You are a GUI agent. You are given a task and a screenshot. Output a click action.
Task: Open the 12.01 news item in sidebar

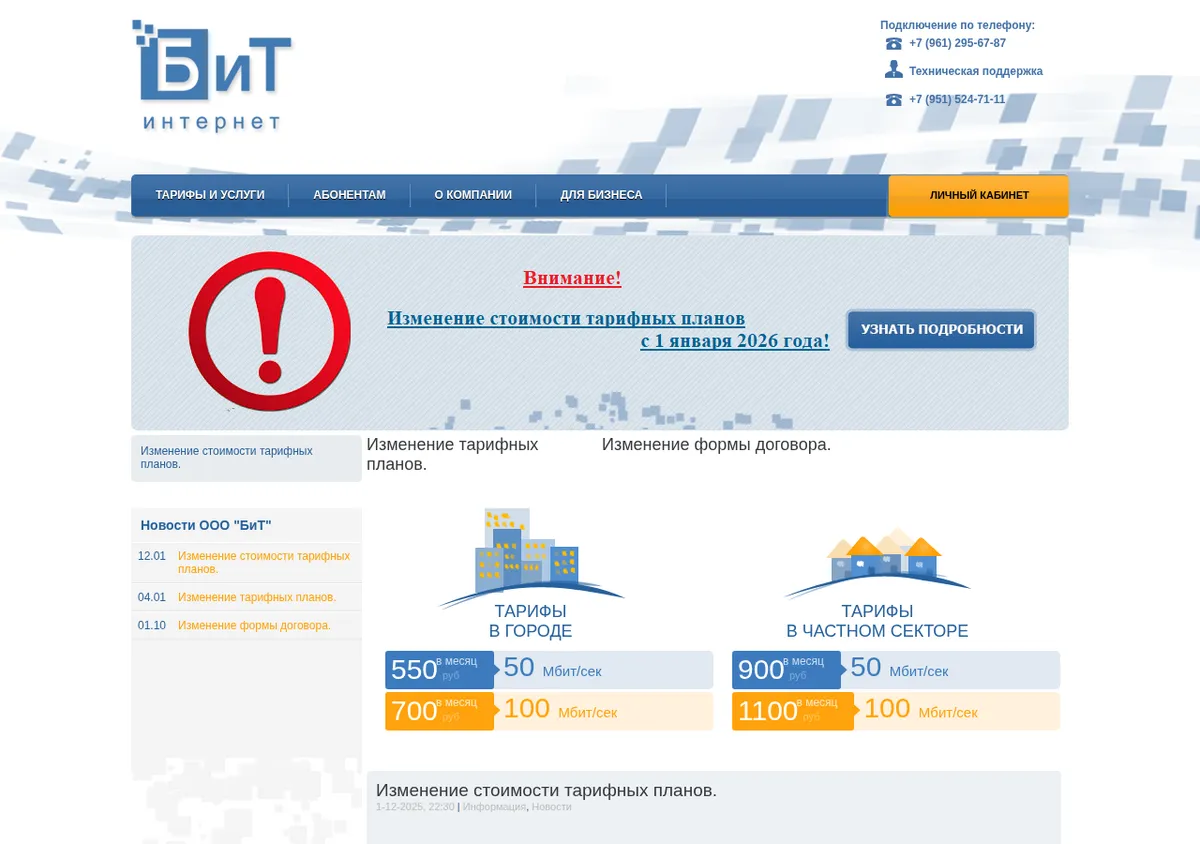tap(246, 562)
